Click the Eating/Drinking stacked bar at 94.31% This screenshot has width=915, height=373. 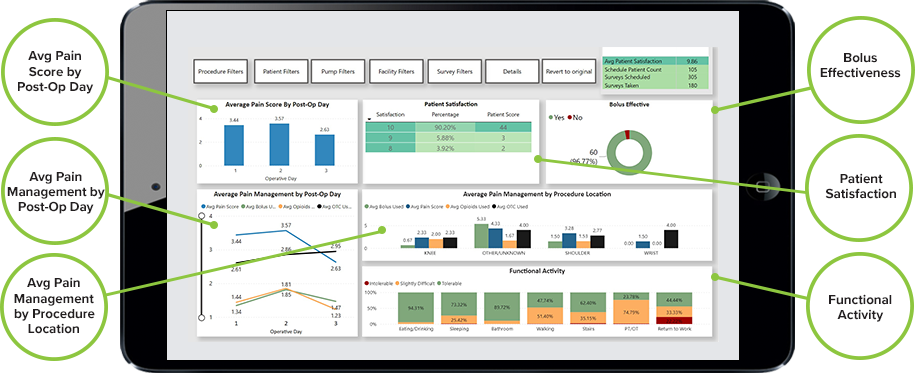tap(416, 308)
